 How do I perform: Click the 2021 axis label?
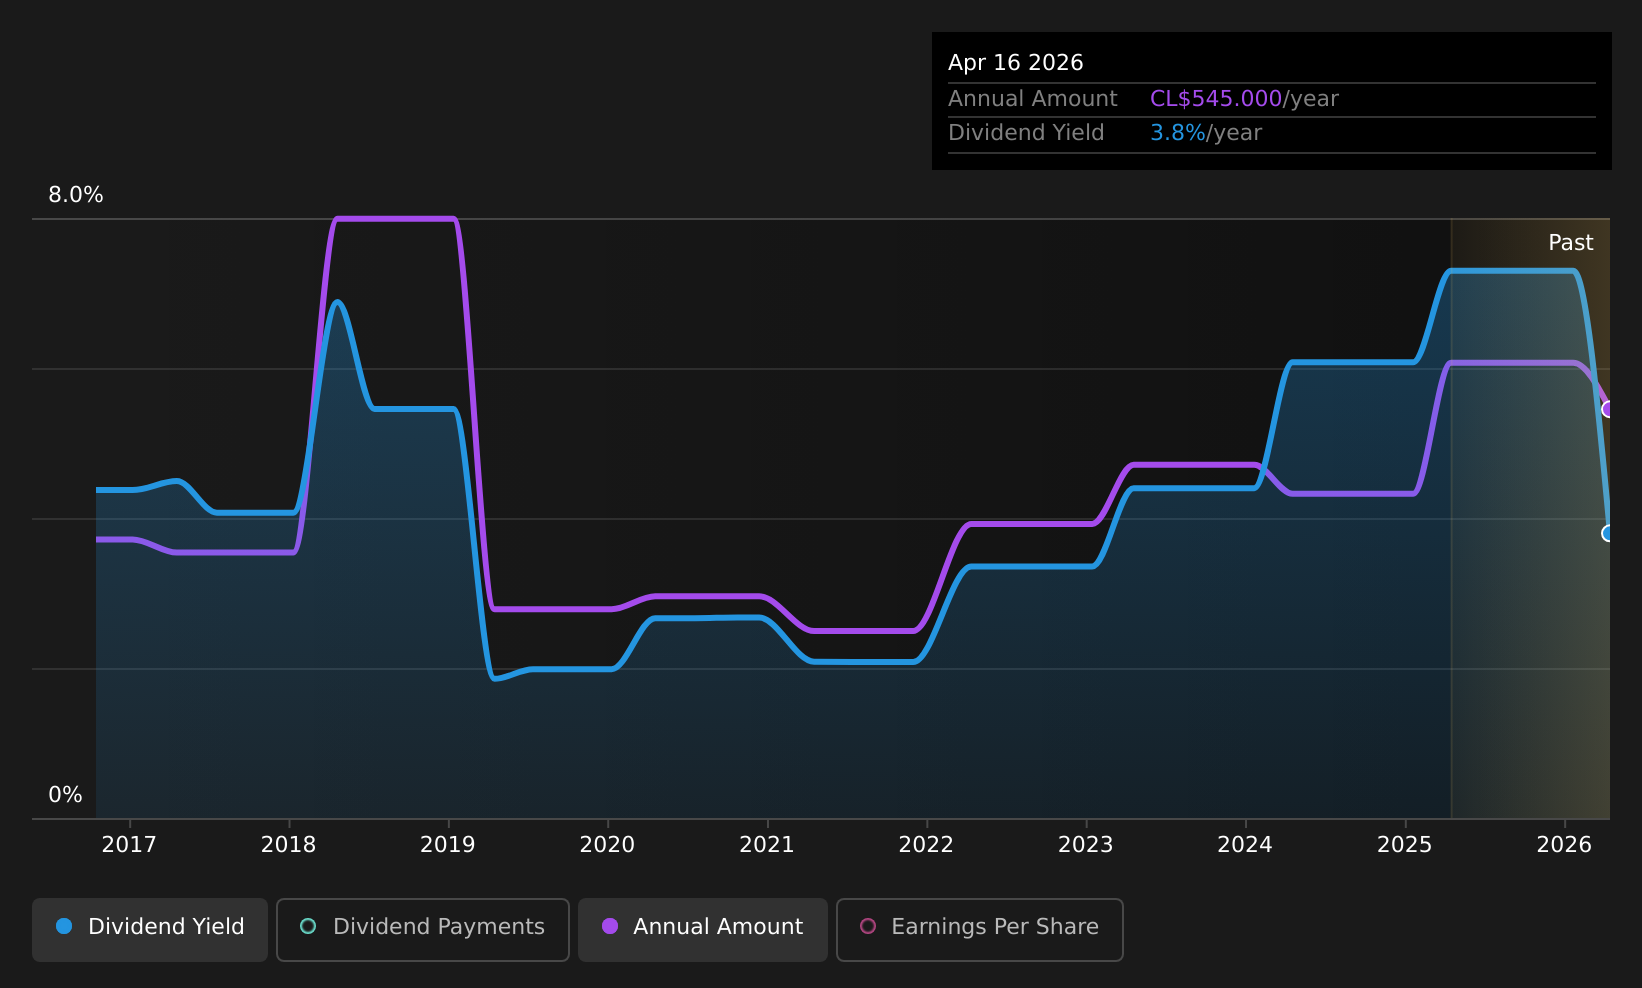click(x=767, y=845)
